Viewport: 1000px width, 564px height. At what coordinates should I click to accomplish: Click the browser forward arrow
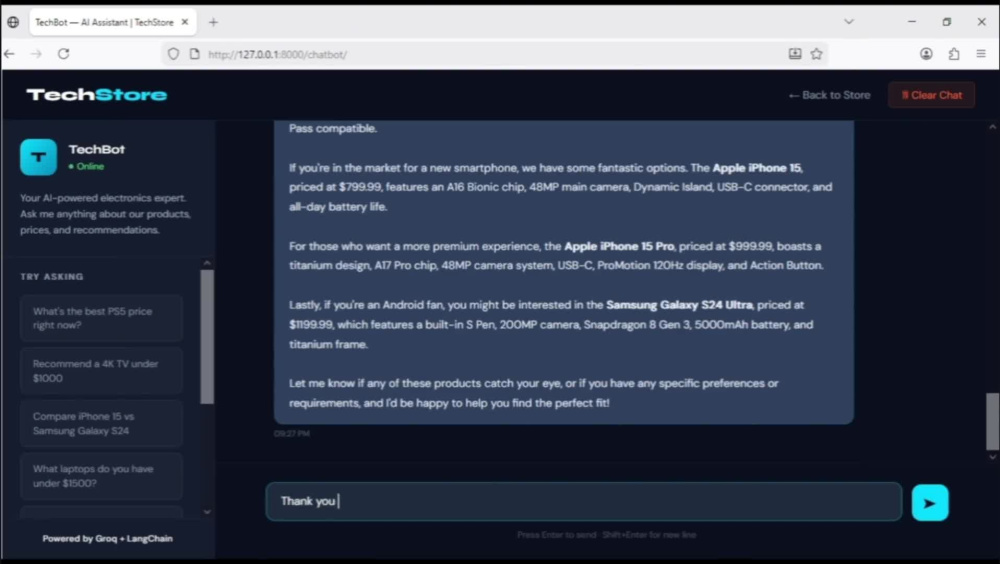point(36,54)
